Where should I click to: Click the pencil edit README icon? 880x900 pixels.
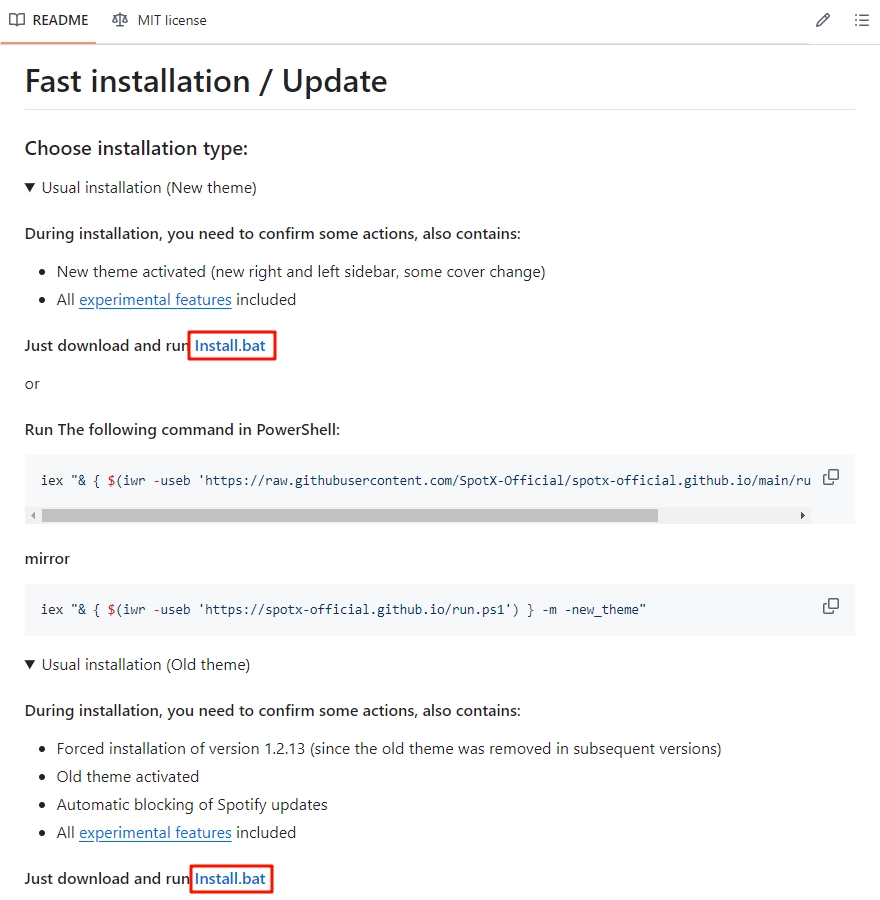click(x=823, y=20)
